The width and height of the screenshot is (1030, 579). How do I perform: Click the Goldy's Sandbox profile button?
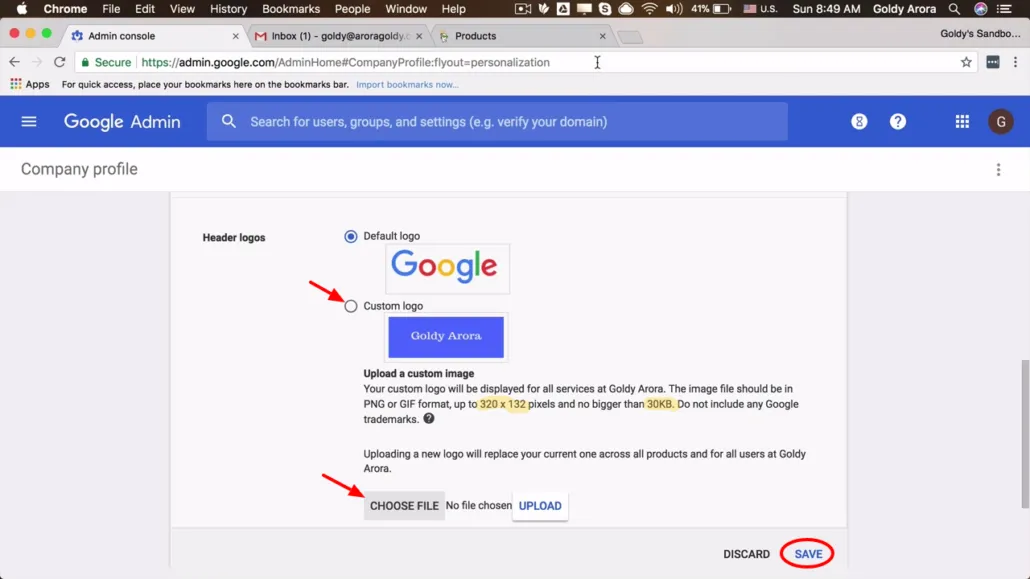[979, 34]
